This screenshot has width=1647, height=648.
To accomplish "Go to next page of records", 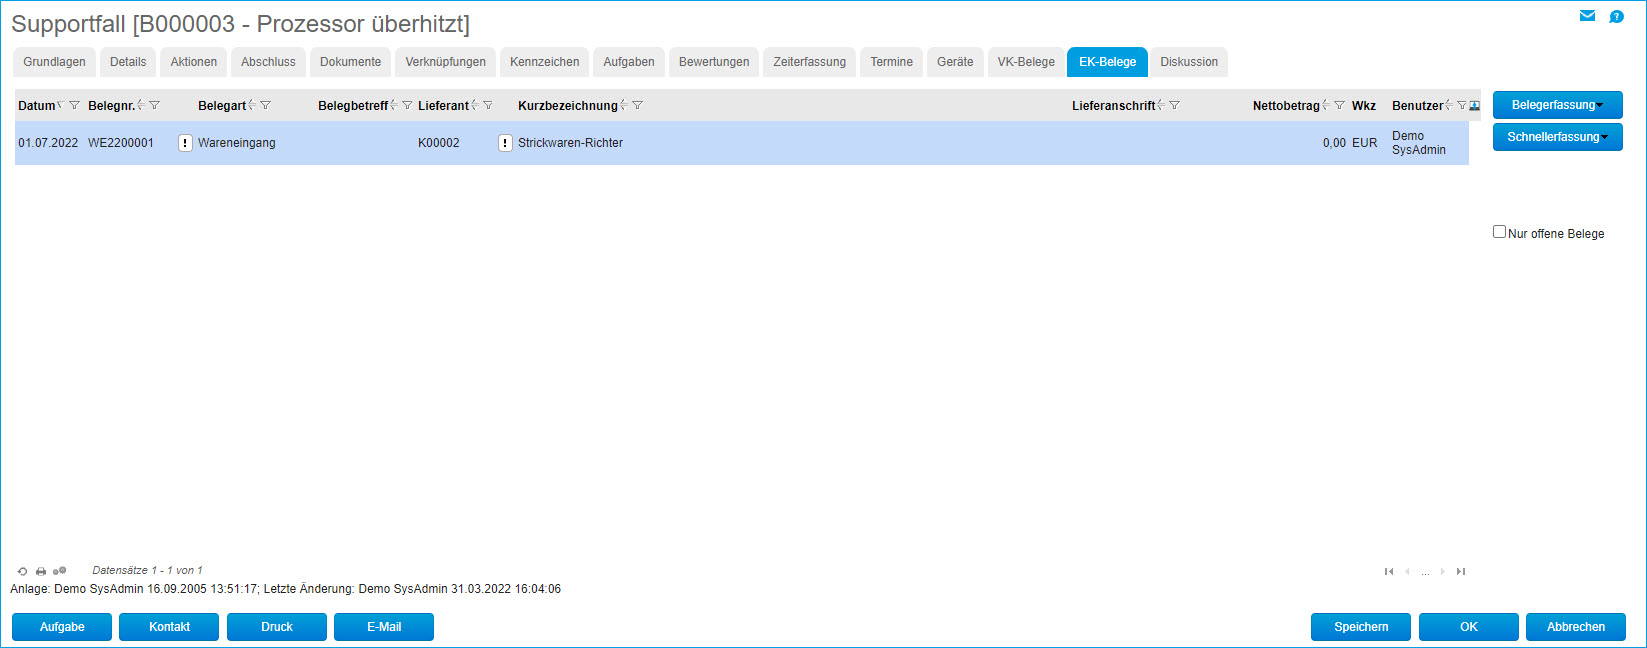I will 1443,571.
